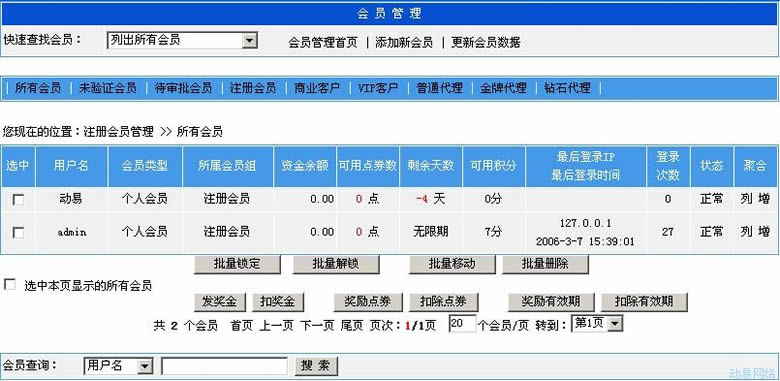Open the 普通代理 tab
The width and height of the screenshot is (780, 381).
(439, 89)
